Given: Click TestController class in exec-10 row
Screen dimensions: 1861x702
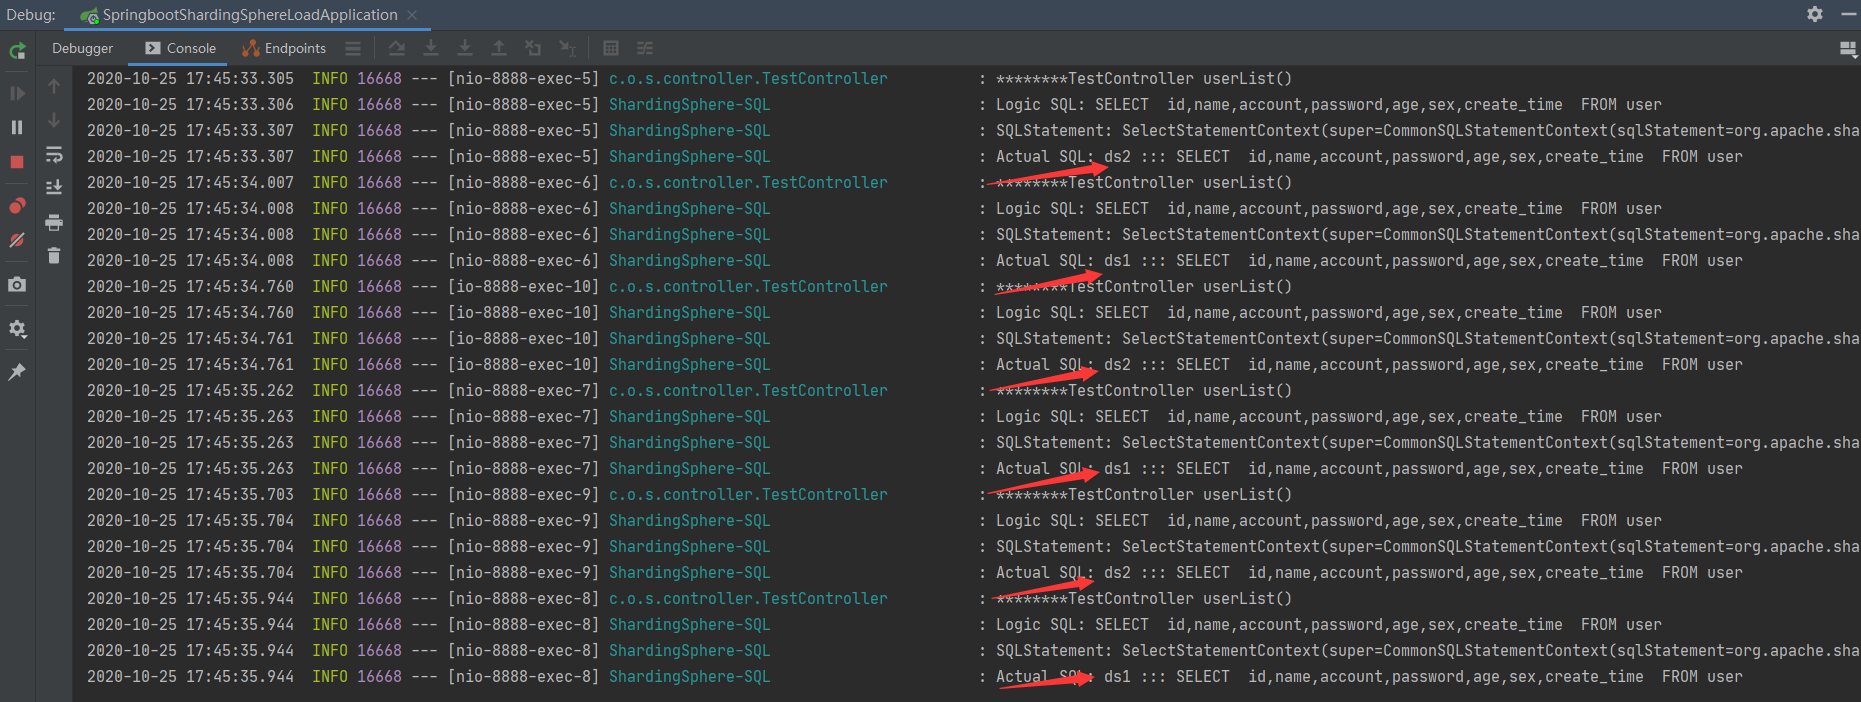Looking at the screenshot, I should pyautogui.click(x=748, y=287).
